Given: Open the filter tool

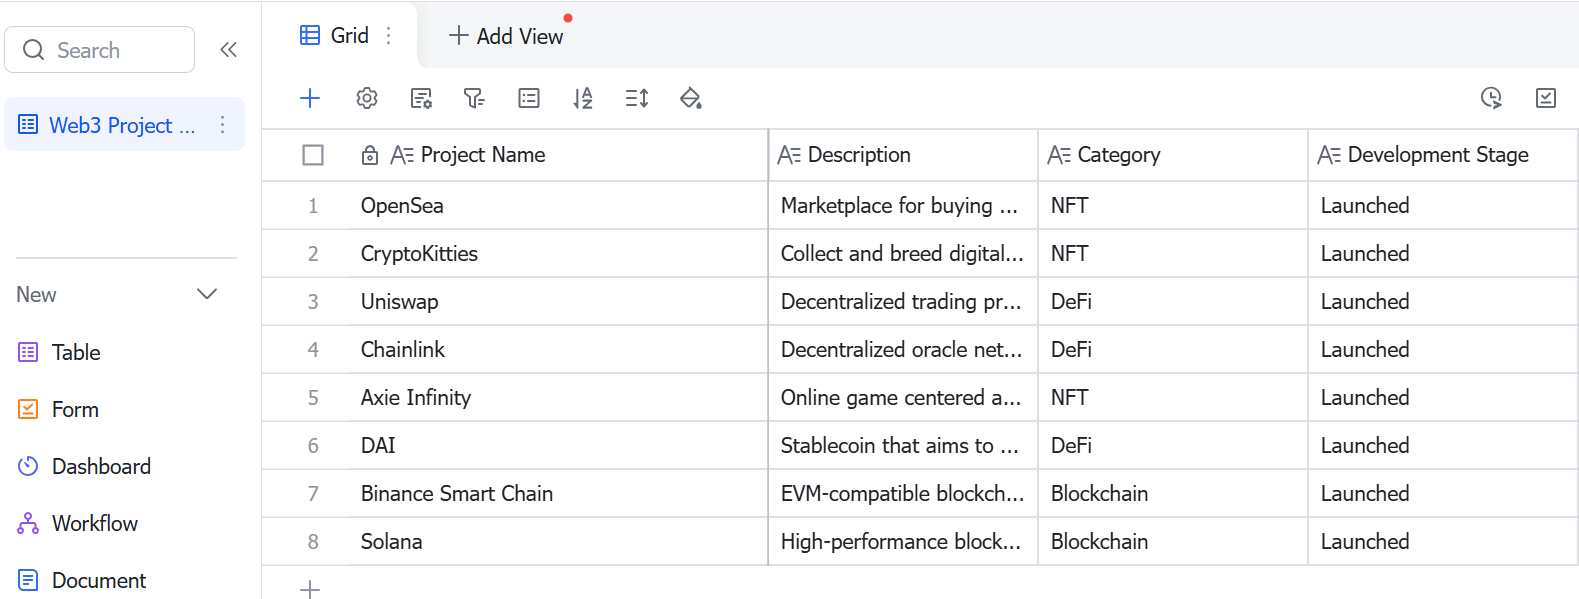Looking at the screenshot, I should click(474, 98).
